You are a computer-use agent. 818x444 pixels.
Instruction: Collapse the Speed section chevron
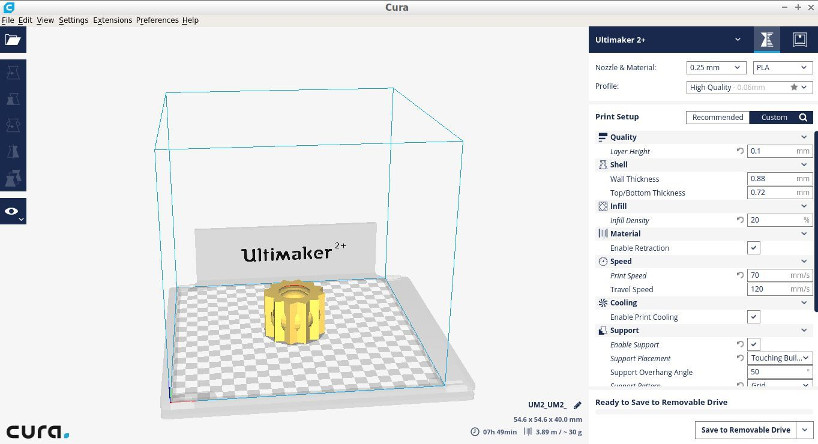coord(804,261)
